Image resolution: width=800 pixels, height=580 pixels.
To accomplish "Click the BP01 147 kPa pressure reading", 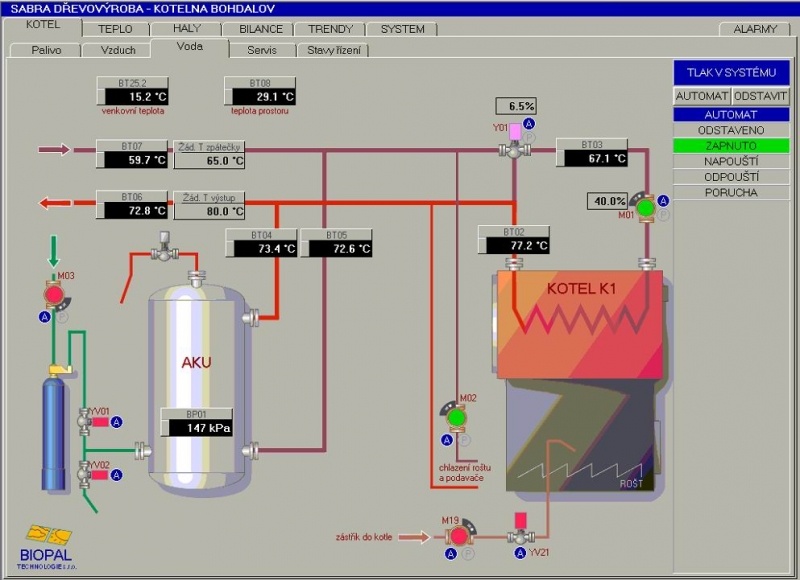I will pyautogui.click(x=197, y=422).
